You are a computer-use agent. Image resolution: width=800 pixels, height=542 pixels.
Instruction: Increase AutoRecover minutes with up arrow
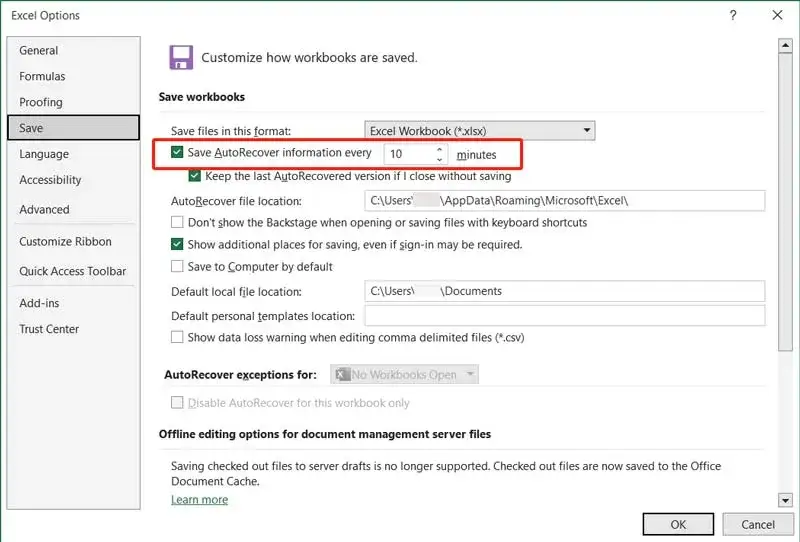click(439, 150)
